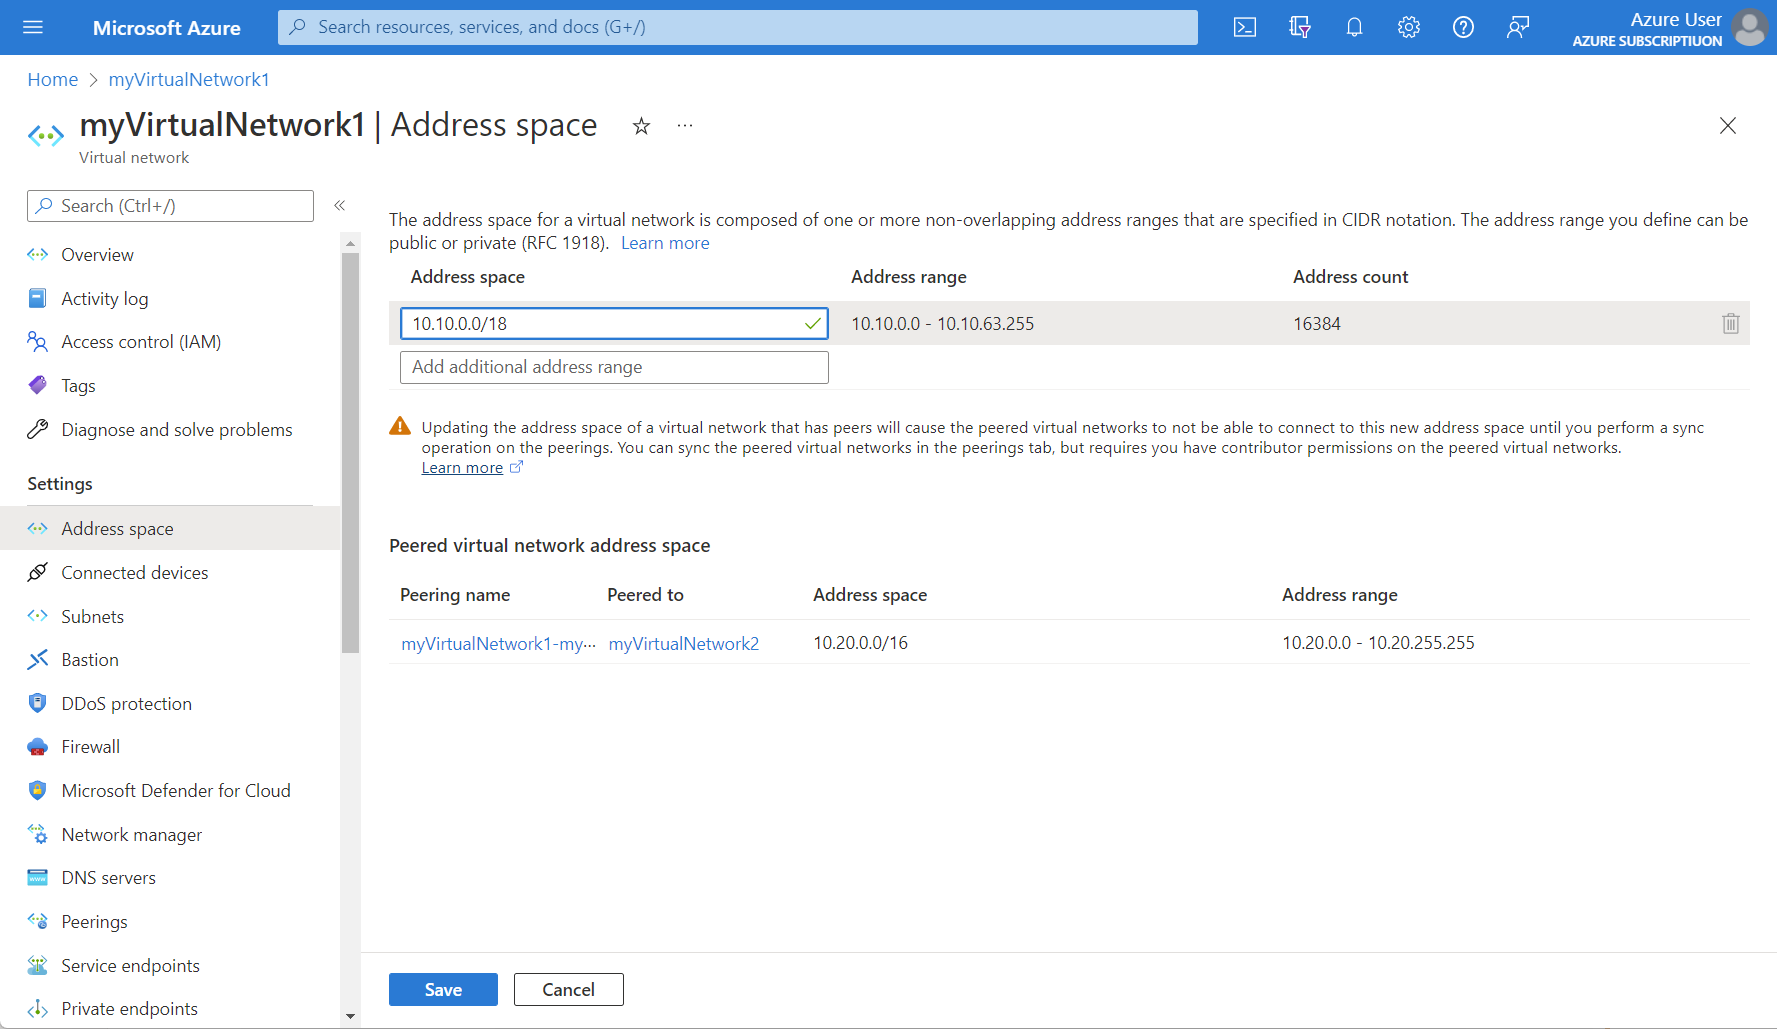The width and height of the screenshot is (1777, 1029).
Task: Open the myVirtualNetwork1-my… peering link
Action: pyautogui.click(x=499, y=644)
